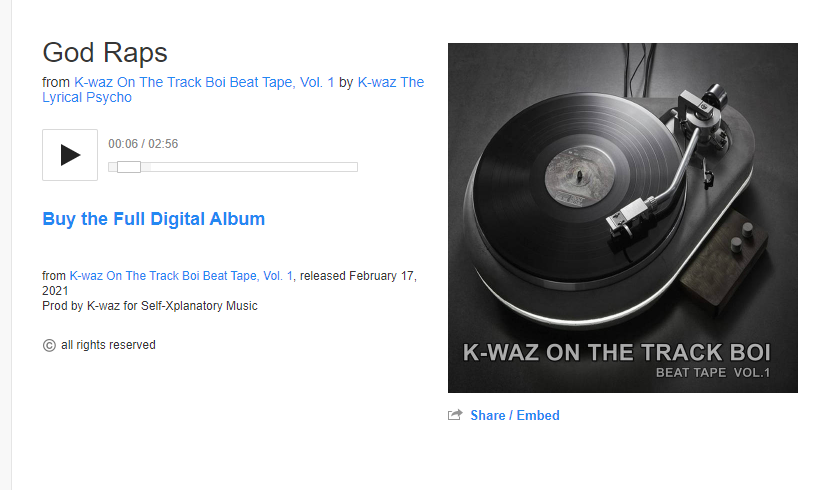
Task: Click the all rights reserved text
Action: click(108, 345)
